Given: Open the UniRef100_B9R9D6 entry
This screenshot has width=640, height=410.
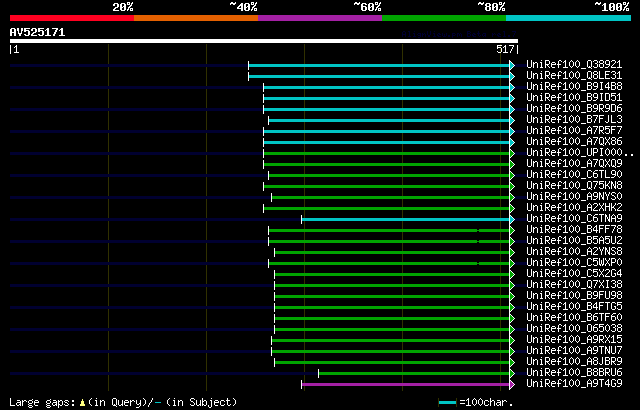Looking at the screenshot, I should (x=574, y=109).
